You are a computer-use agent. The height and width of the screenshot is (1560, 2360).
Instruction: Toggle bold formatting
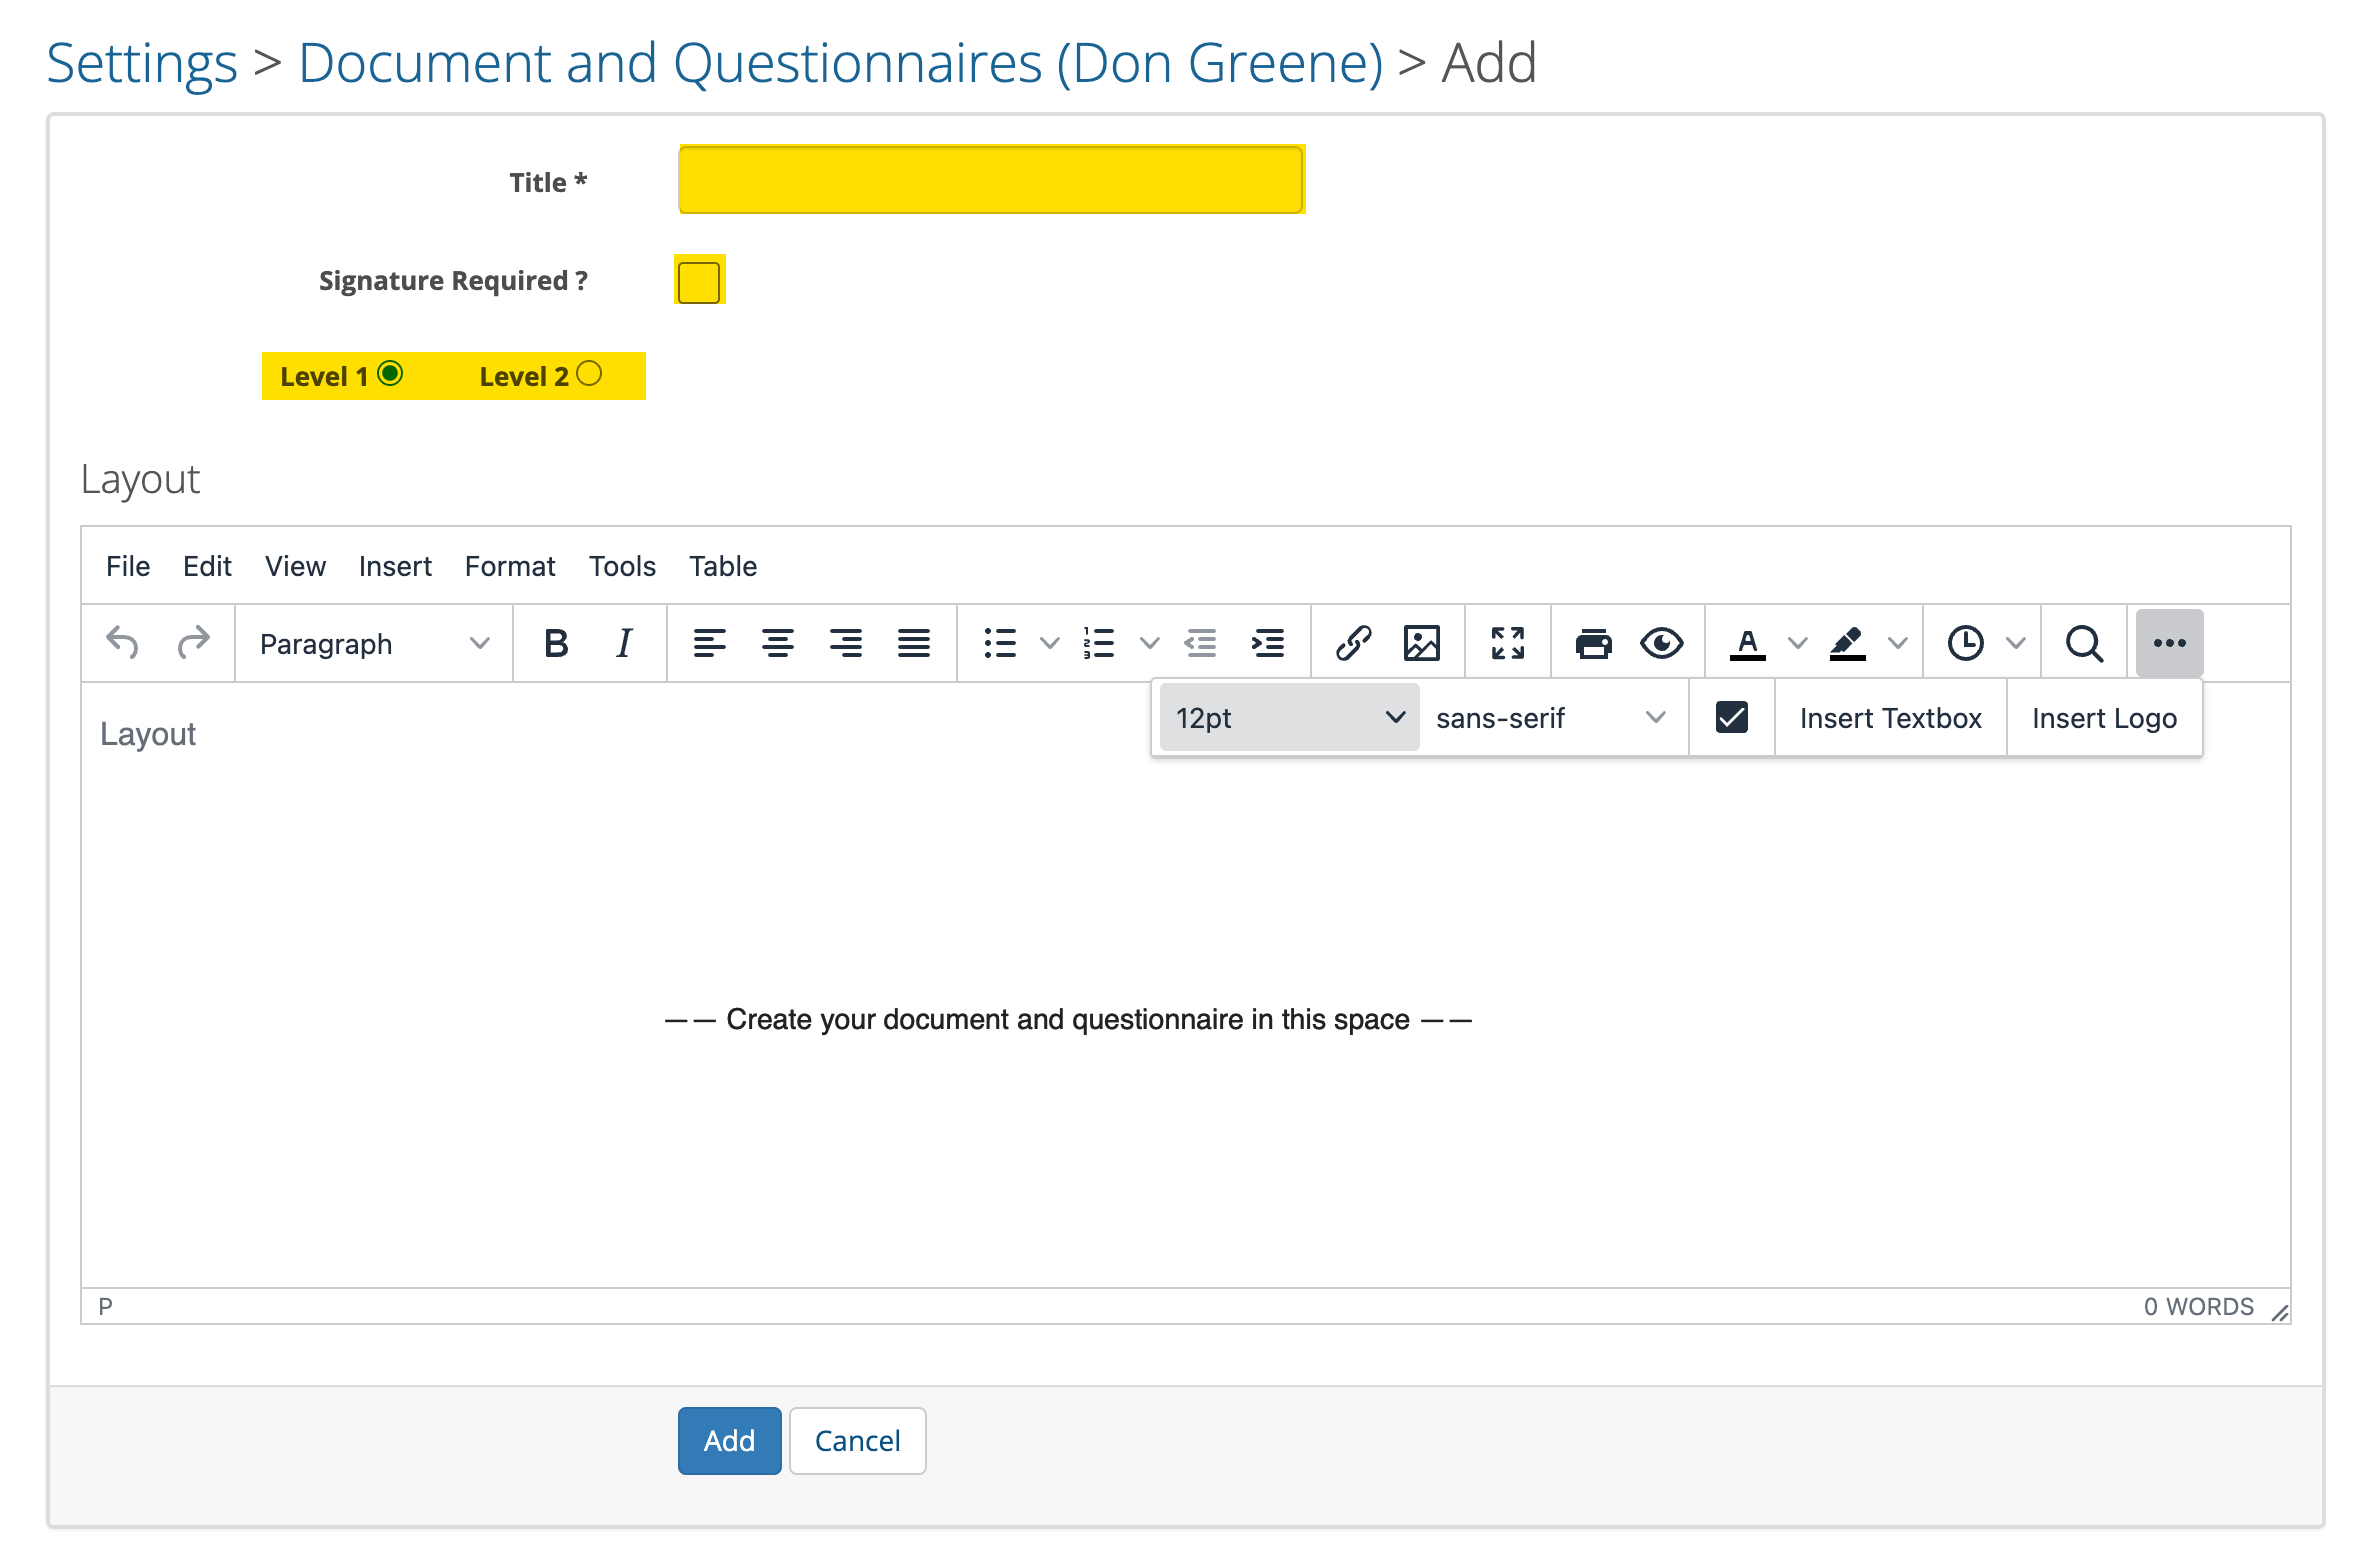point(556,643)
